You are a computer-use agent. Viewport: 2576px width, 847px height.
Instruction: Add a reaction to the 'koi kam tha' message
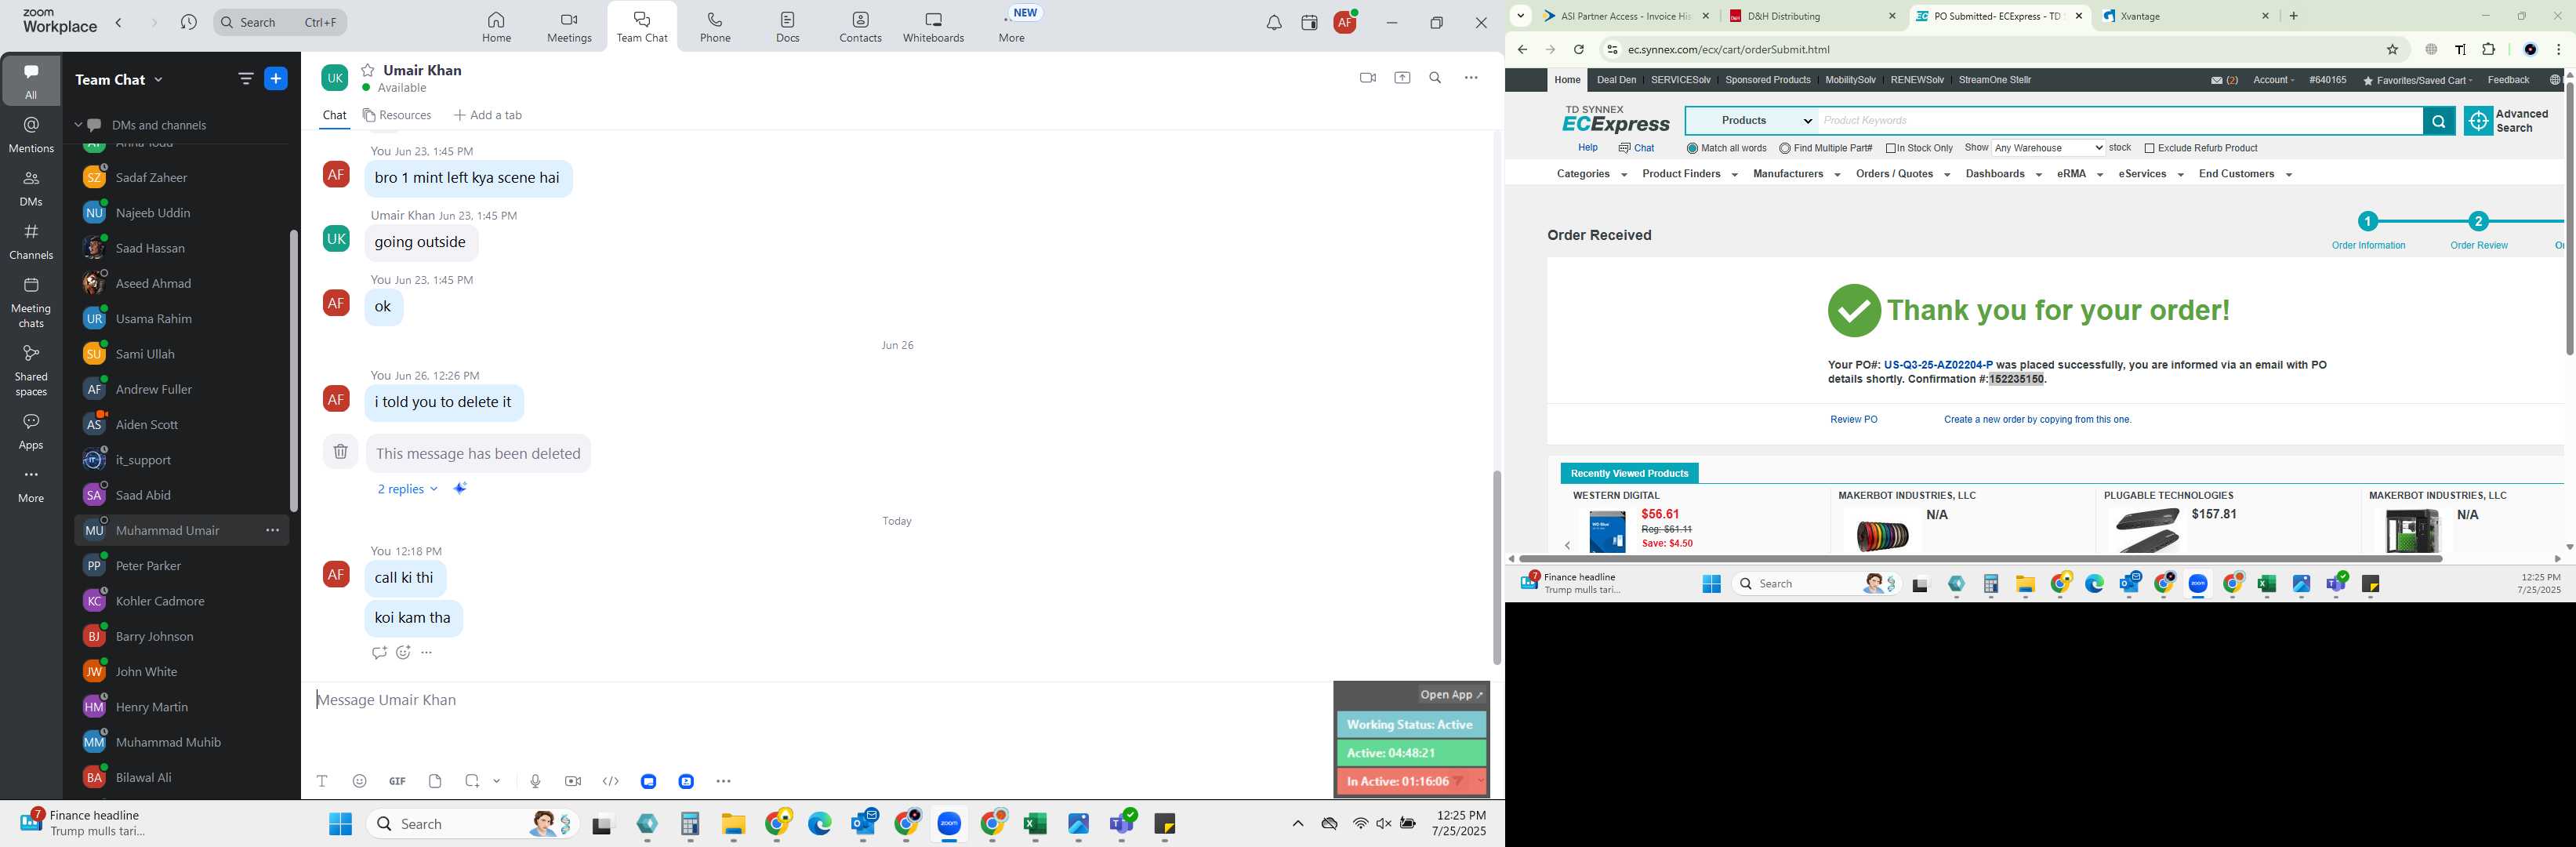tap(403, 653)
